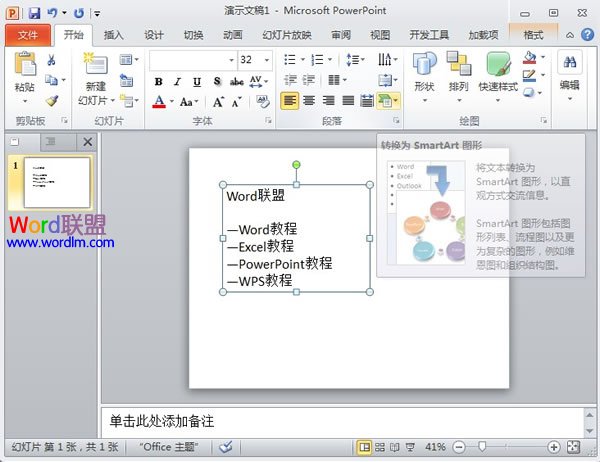Close the slide thumbnail pane
The height and width of the screenshot is (462, 600).
tap(87, 142)
